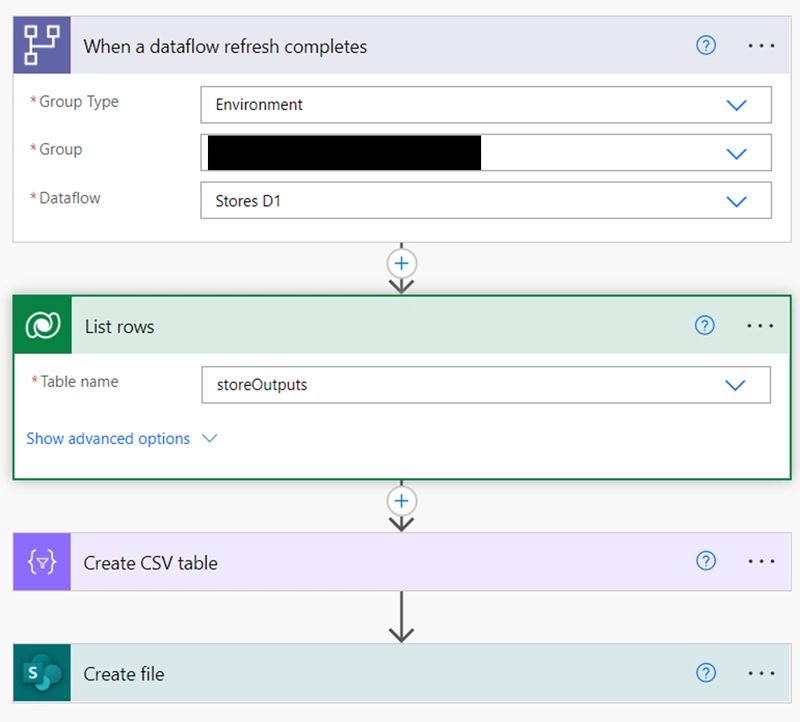Click the Create CSV table action icon
The image size is (800, 722).
(x=41, y=561)
